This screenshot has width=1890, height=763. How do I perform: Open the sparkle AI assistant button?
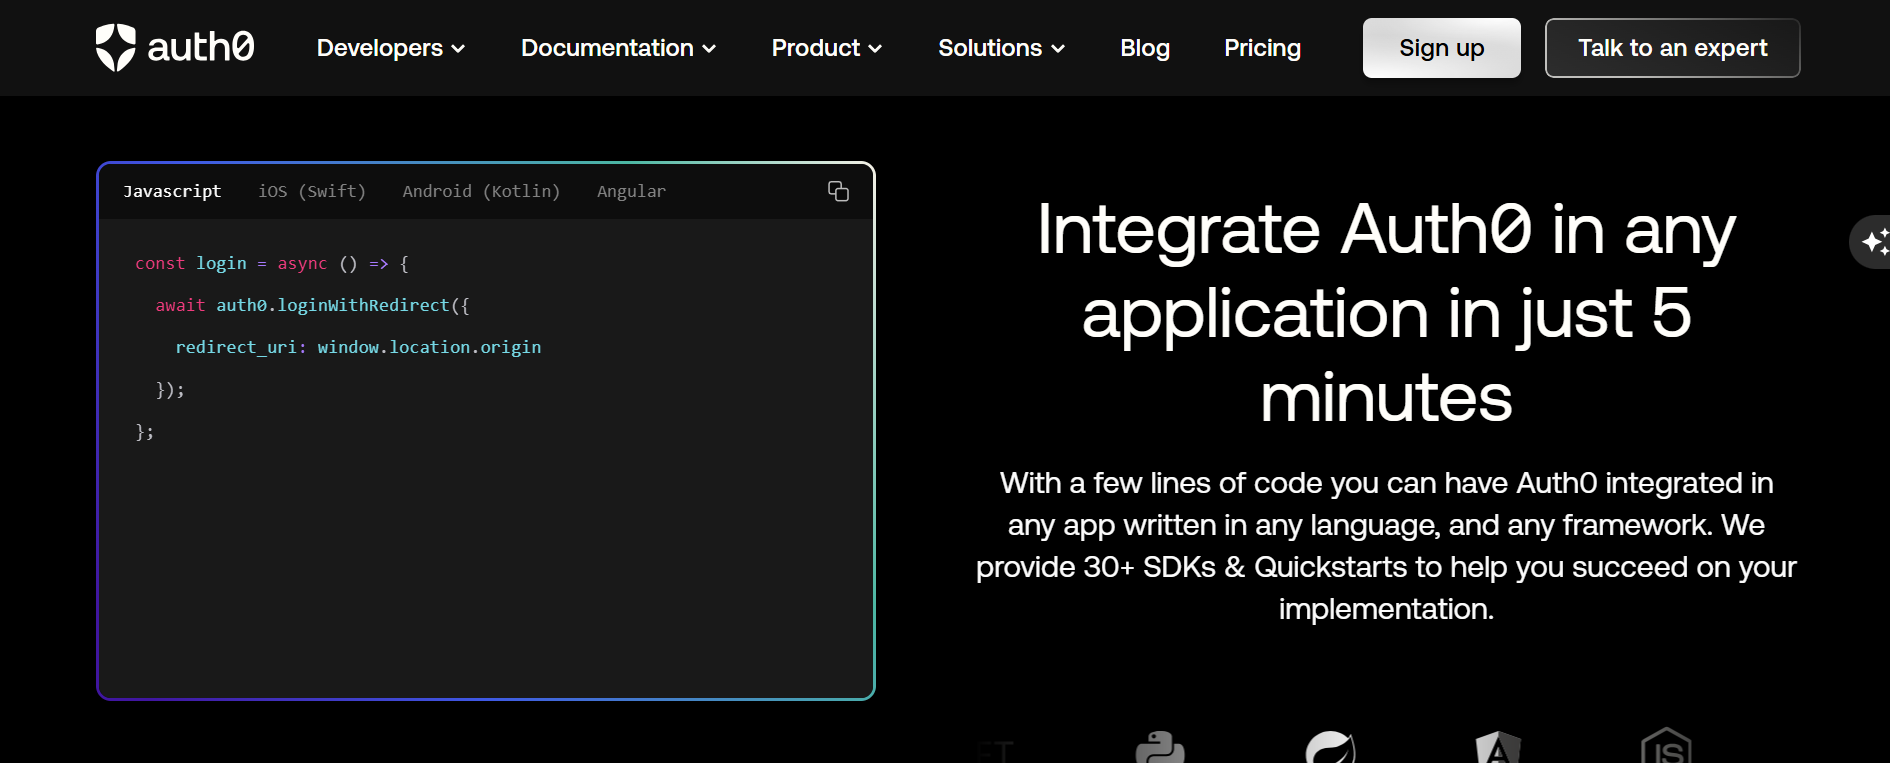(1872, 242)
